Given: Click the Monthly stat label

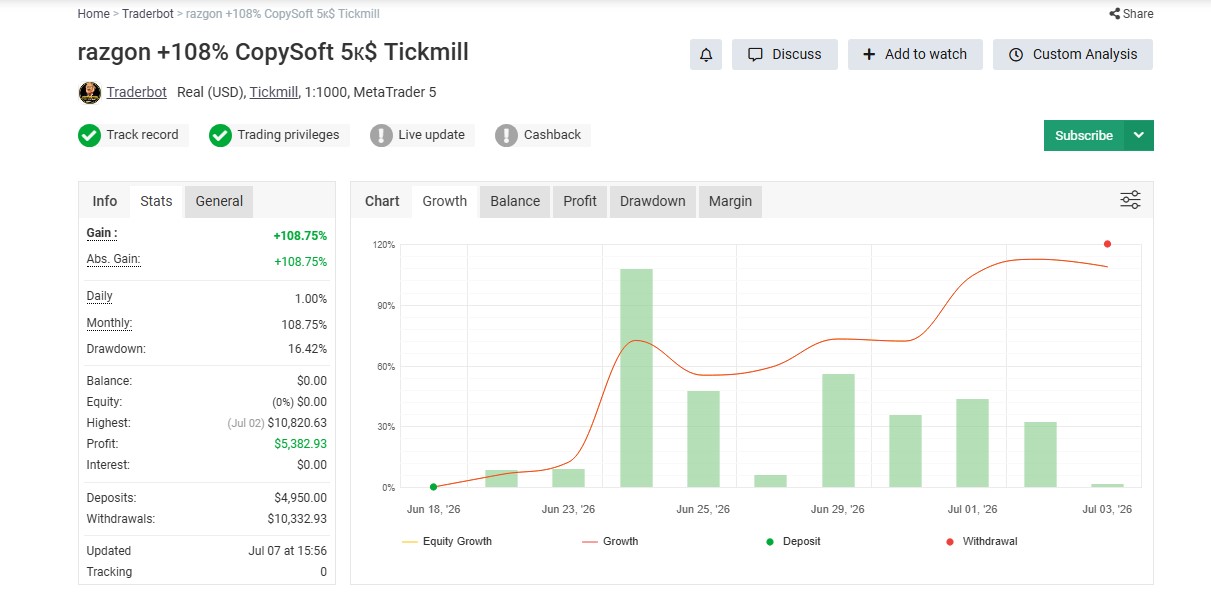Looking at the screenshot, I should [x=110, y=323].
